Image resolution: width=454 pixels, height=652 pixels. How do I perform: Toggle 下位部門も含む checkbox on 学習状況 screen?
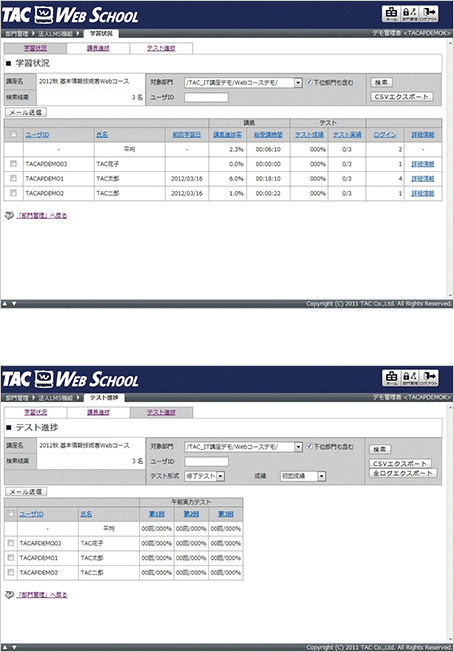coord(309,82)
